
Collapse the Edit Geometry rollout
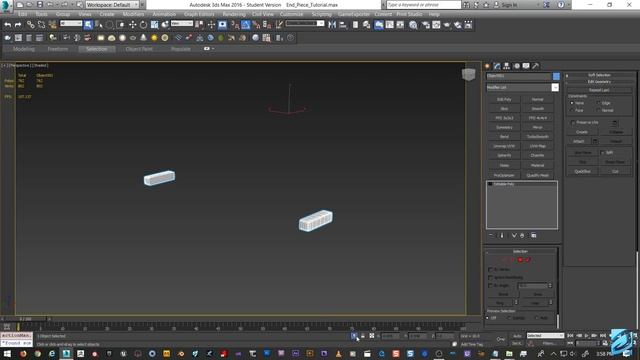point(599,82)
